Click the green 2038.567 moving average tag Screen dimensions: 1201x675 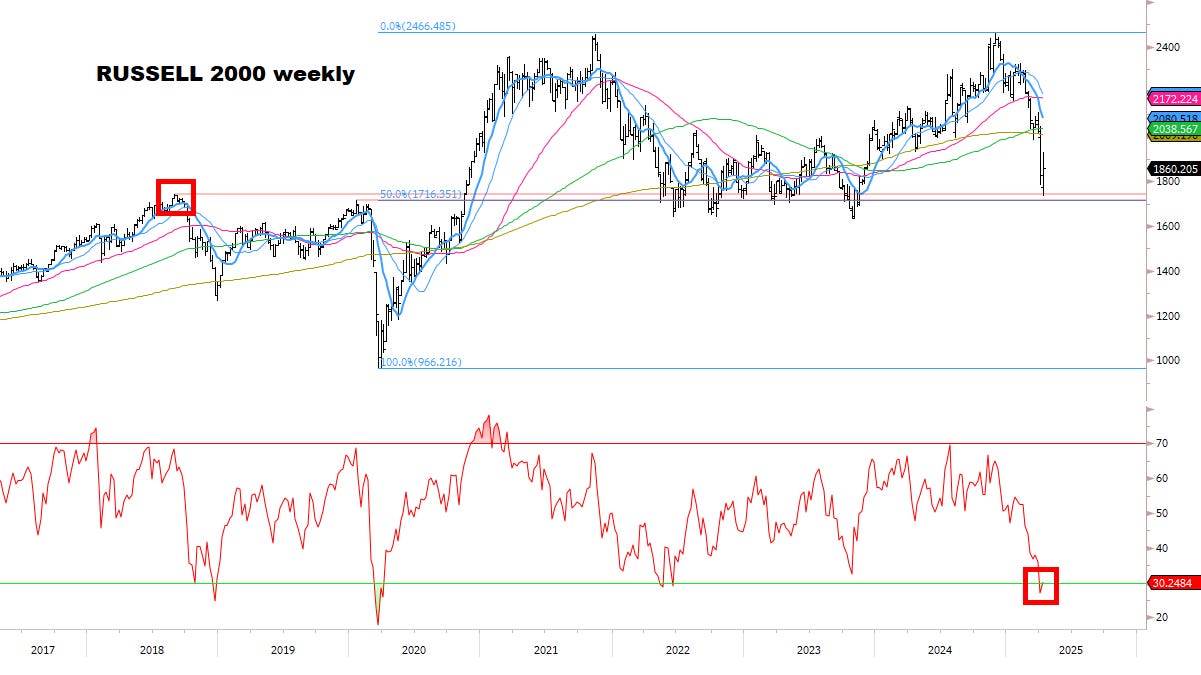point(1173,130)
